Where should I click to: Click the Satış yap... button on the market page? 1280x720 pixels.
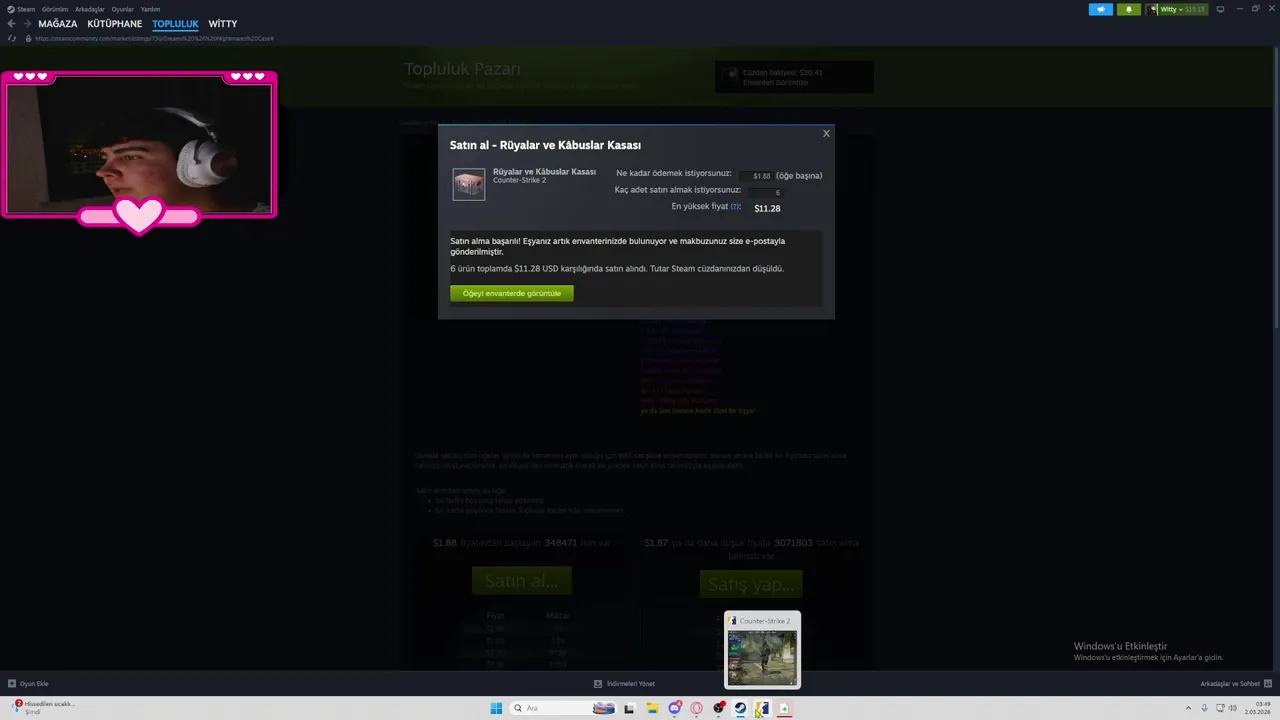751,584
